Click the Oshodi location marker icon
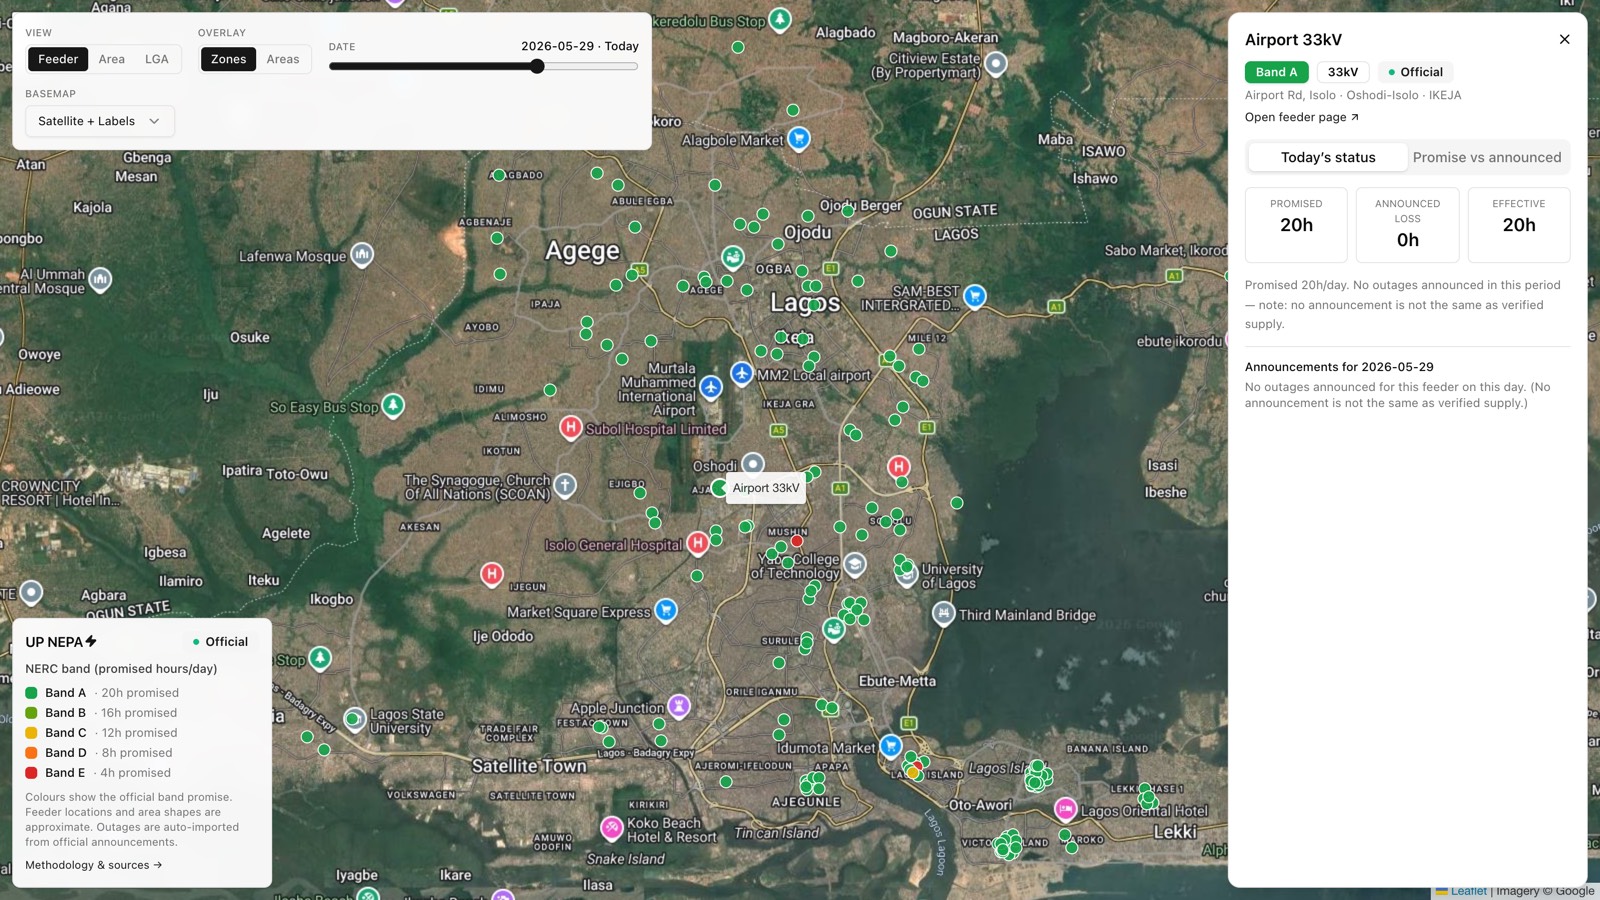Viewport: 1600px width, 900px height. coord(753,463)
